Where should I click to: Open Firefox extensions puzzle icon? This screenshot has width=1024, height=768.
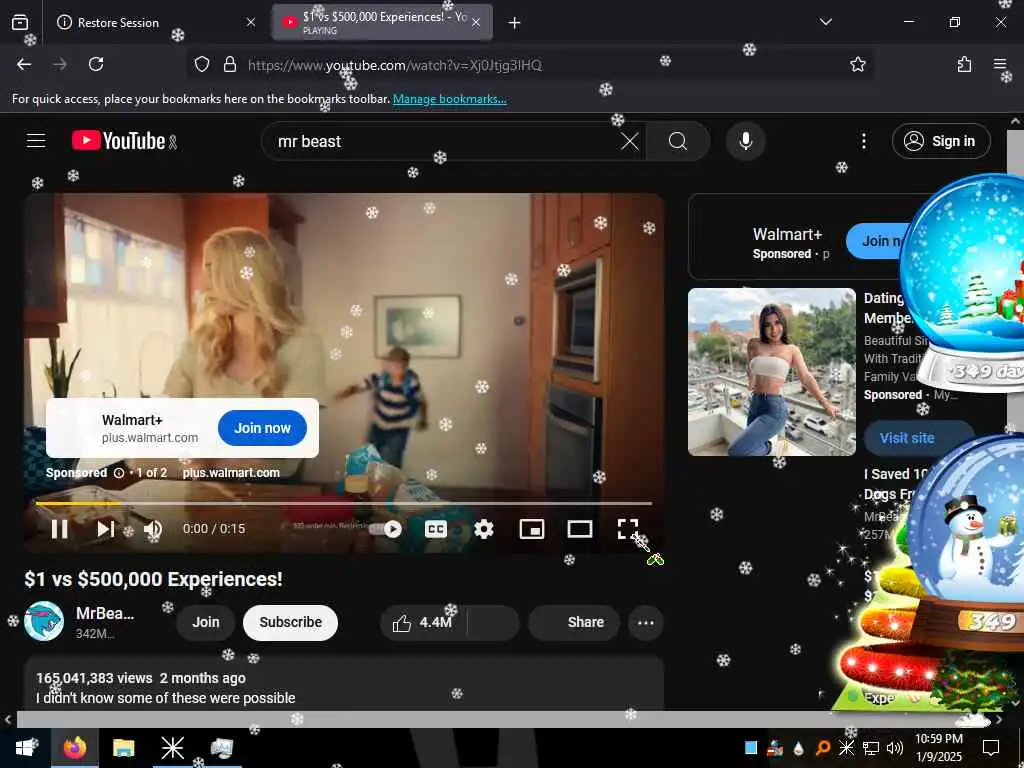pos(964,64)
